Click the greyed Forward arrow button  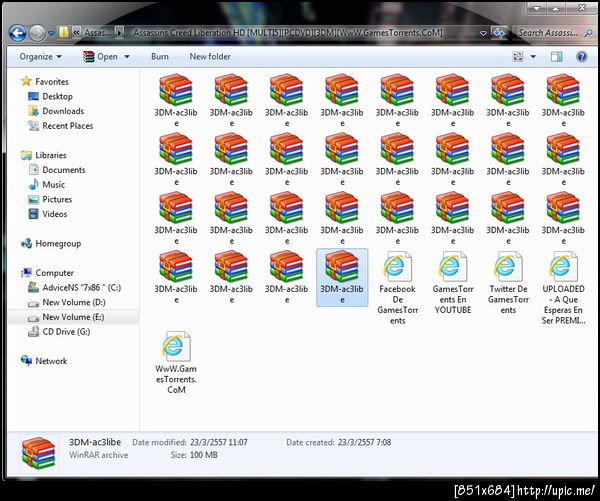38,33
